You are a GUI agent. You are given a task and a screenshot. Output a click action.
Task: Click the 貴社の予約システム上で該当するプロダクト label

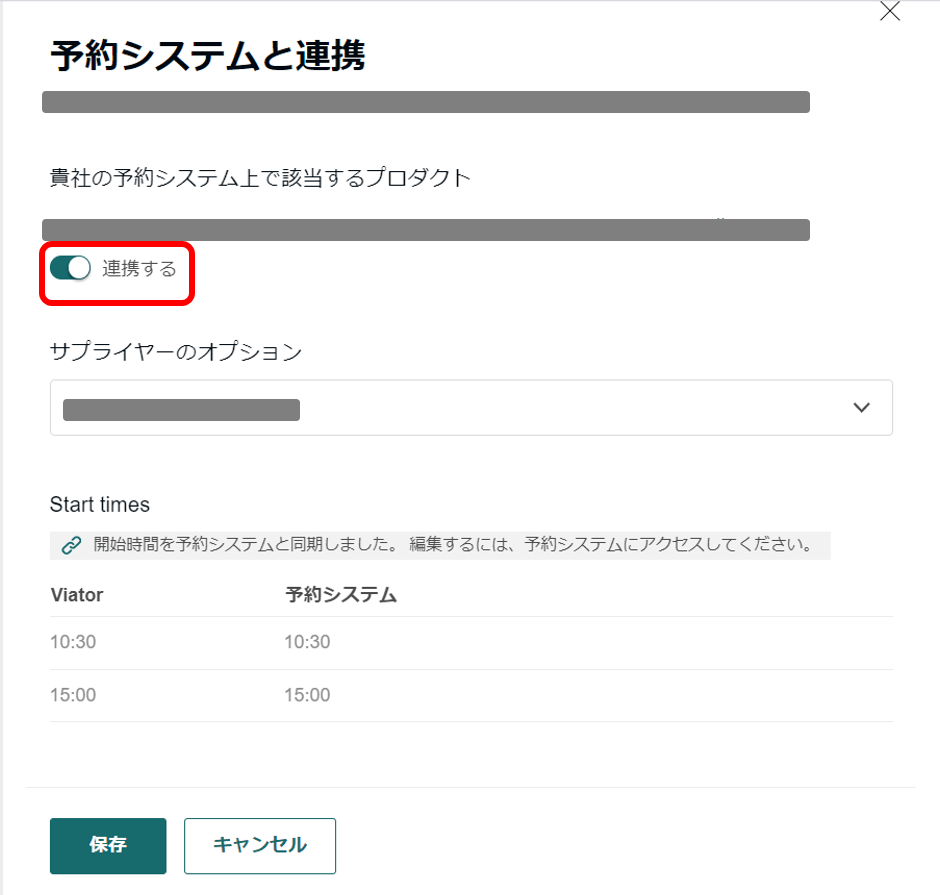tap(260, 178)
